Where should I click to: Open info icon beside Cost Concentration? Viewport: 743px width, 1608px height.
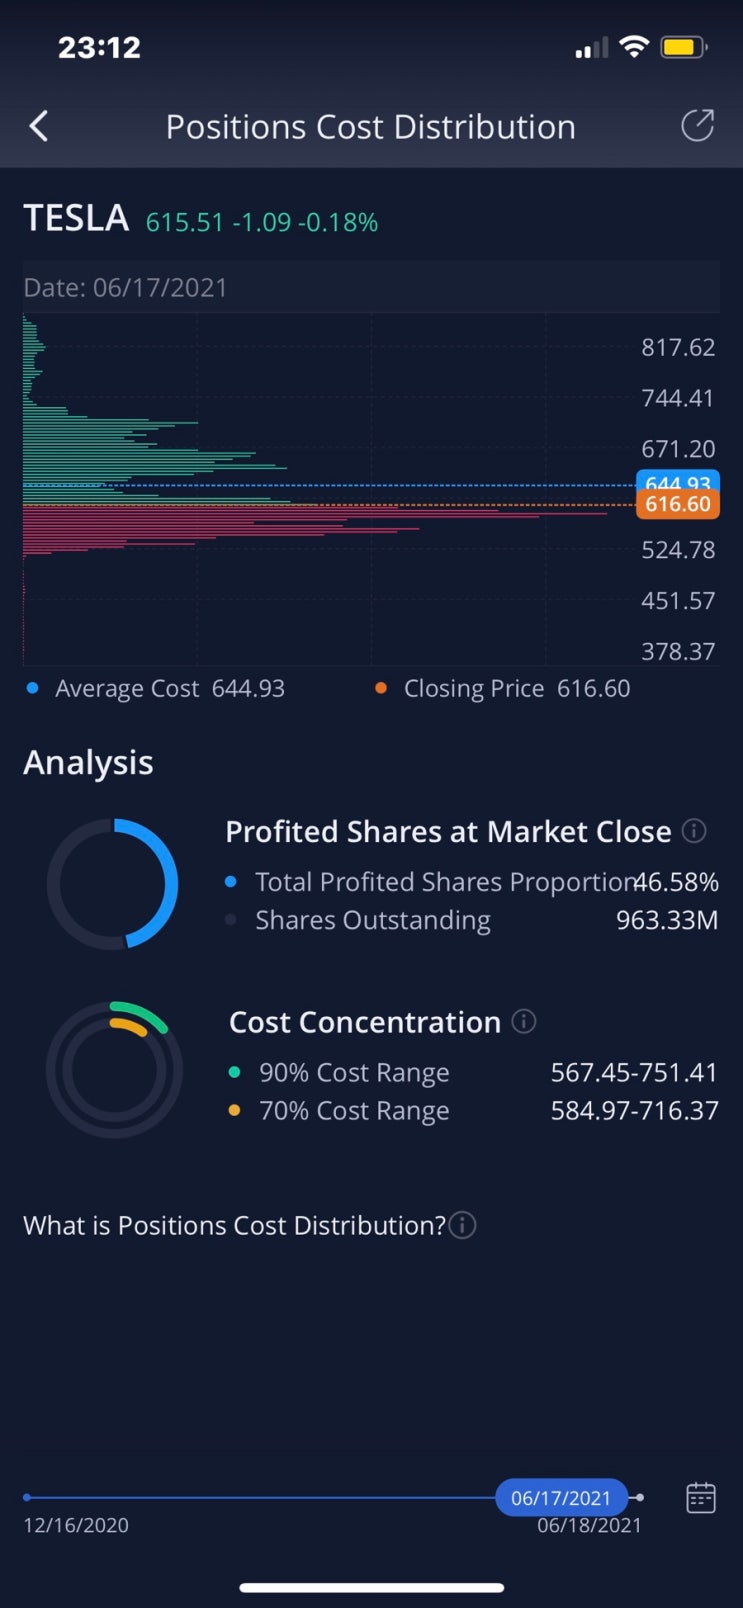pyautogui.click(x=524, y=1021)
